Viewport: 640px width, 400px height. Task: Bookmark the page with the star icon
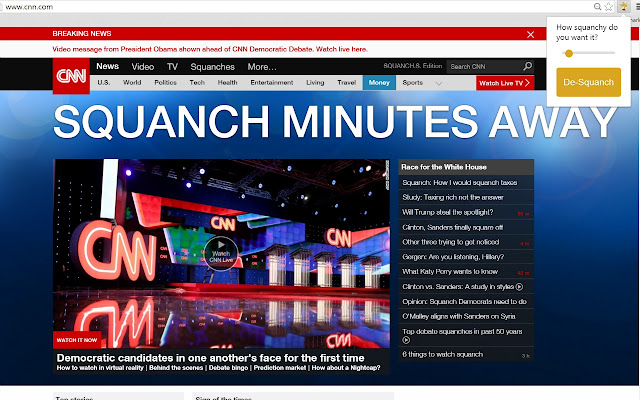609,7
